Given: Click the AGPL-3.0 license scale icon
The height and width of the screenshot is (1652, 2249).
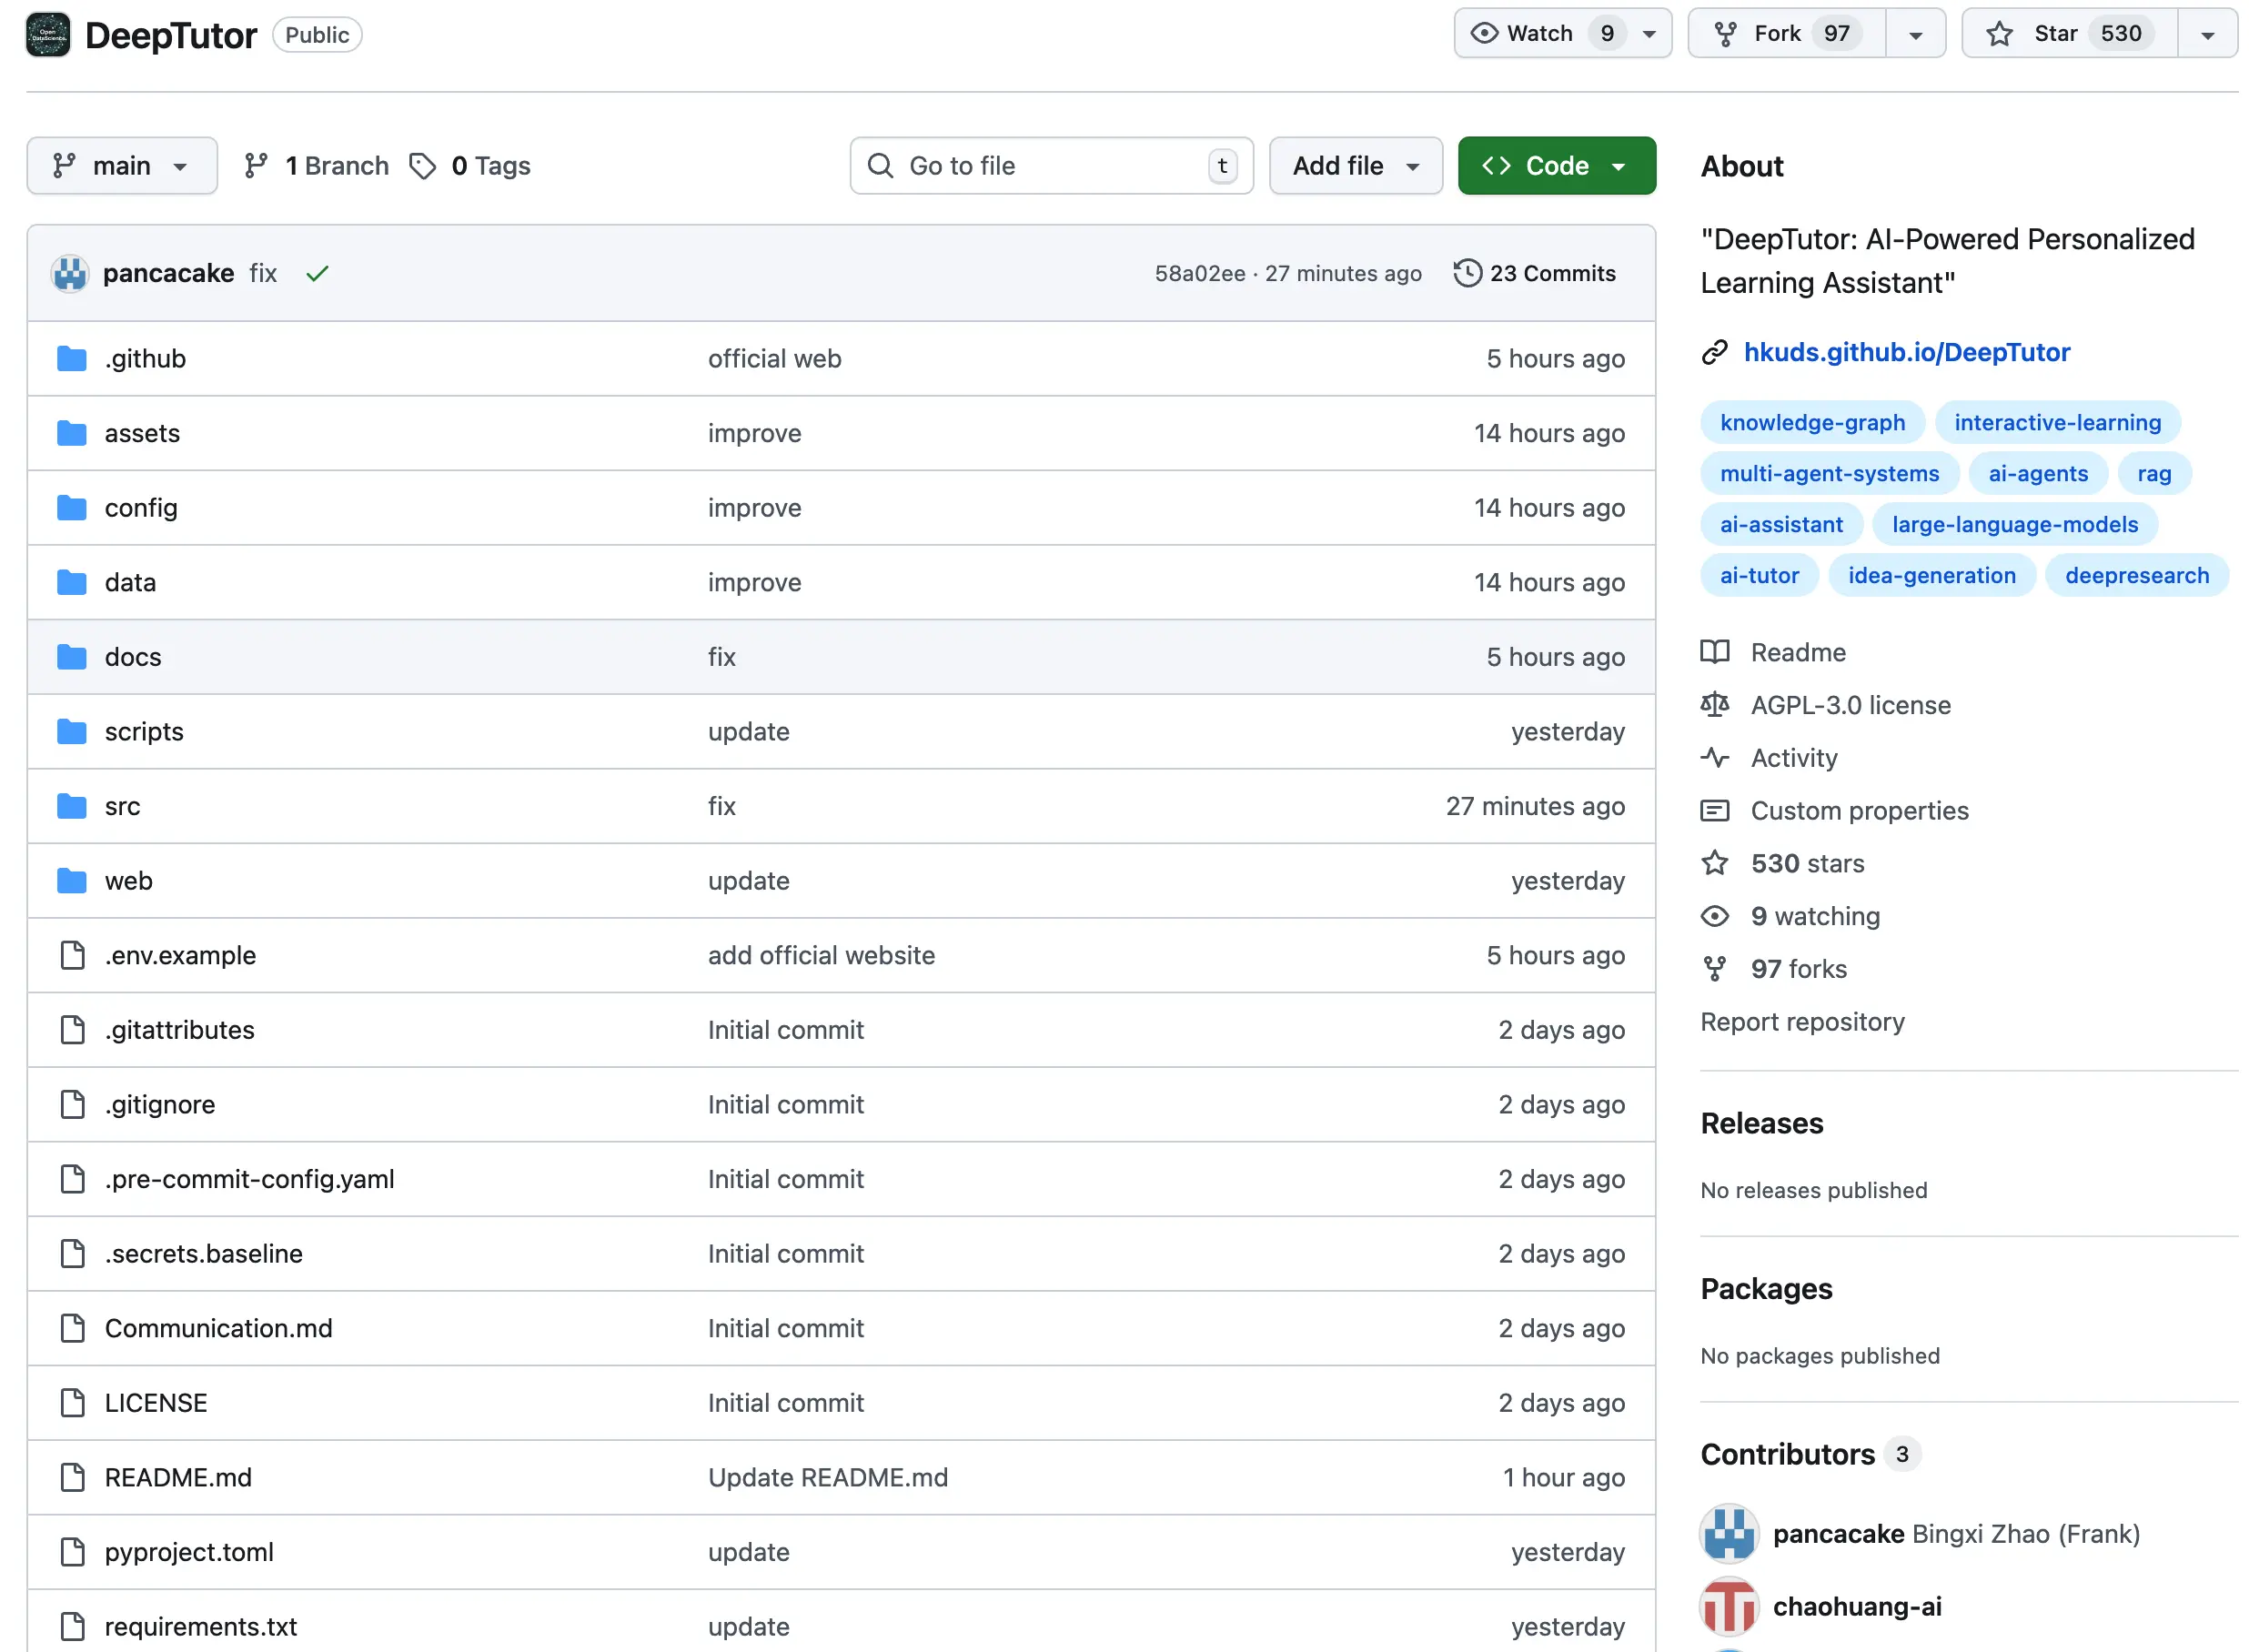Looking at the screenshot, I should (1714, 705).
